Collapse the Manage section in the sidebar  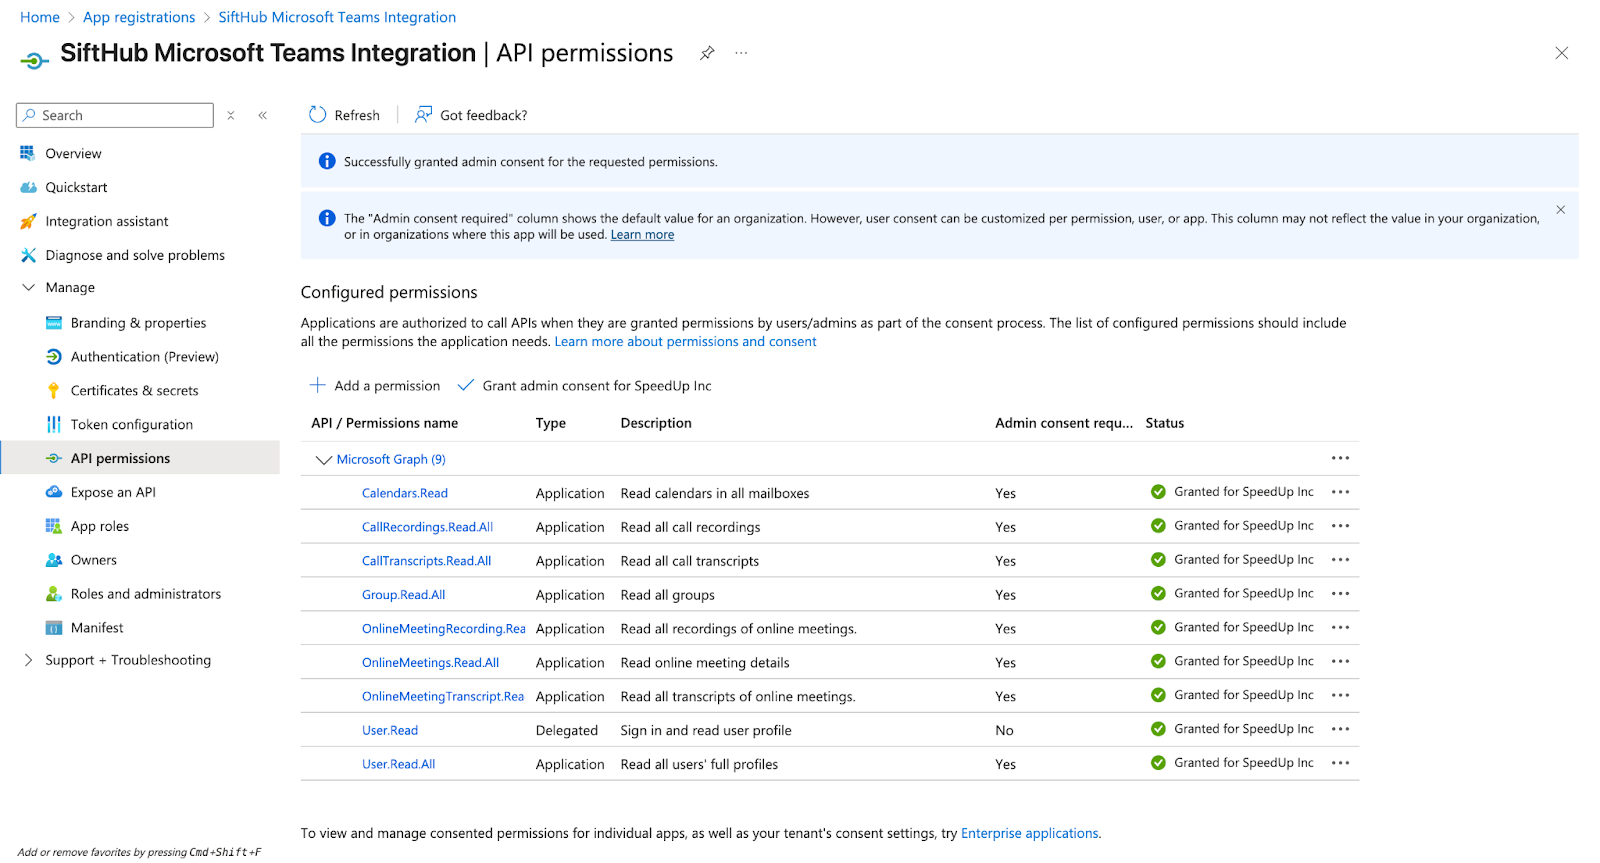(28, 288)
